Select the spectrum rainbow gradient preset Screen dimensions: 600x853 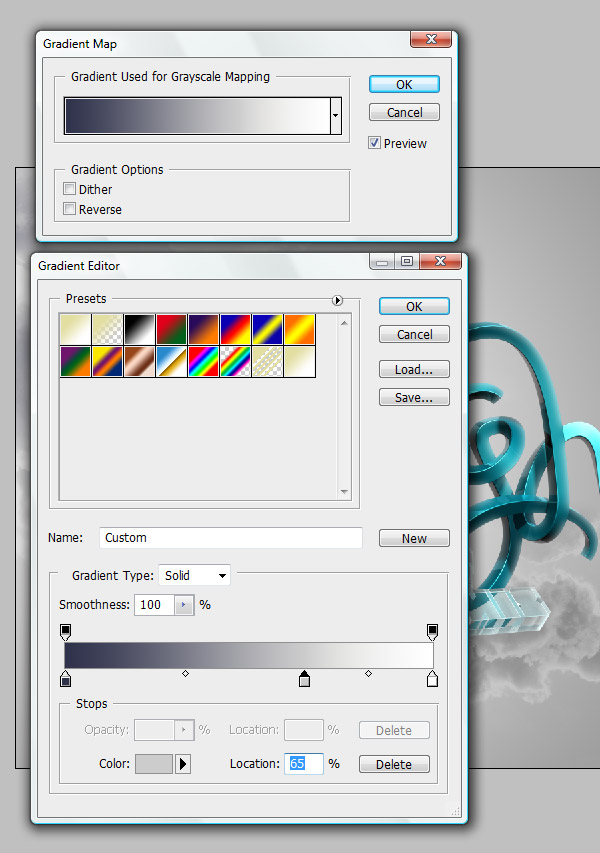pyautogui.click(x=204, y=362)
